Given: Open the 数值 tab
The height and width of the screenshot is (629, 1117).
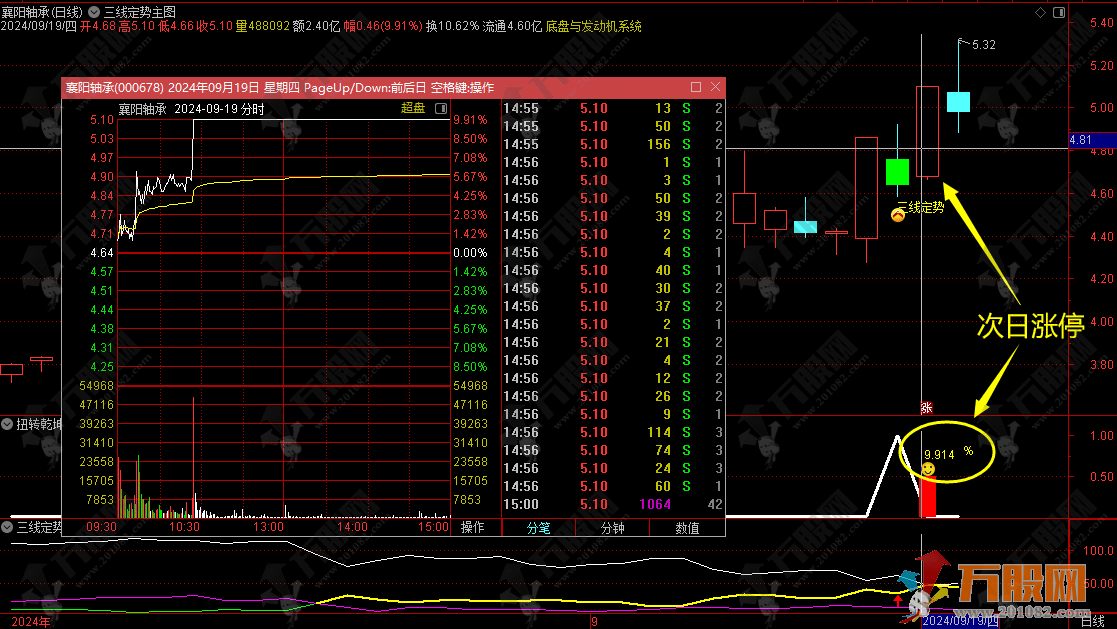Looking at the screenshot, I should point(687,528).
